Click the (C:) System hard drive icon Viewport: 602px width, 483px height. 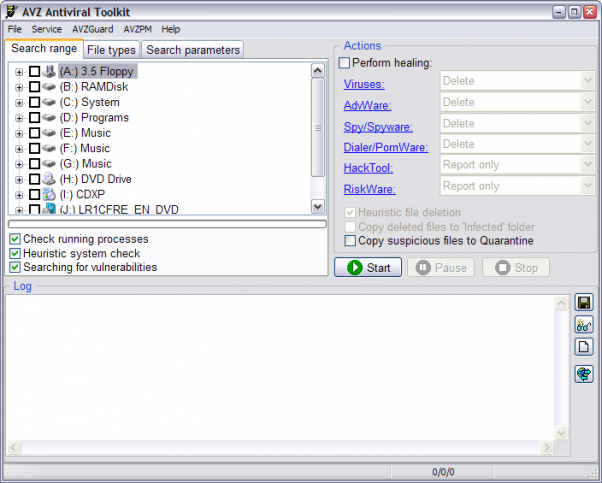pos(49,102)
